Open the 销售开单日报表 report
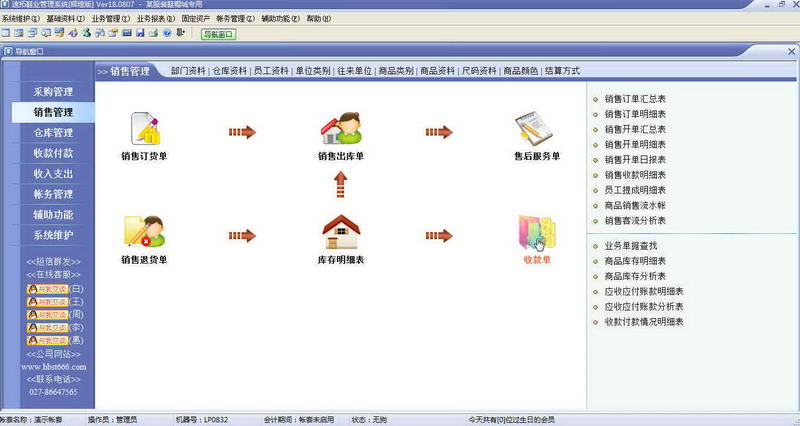The height and width of the screenshot is (426, 800). click(635, 160)
